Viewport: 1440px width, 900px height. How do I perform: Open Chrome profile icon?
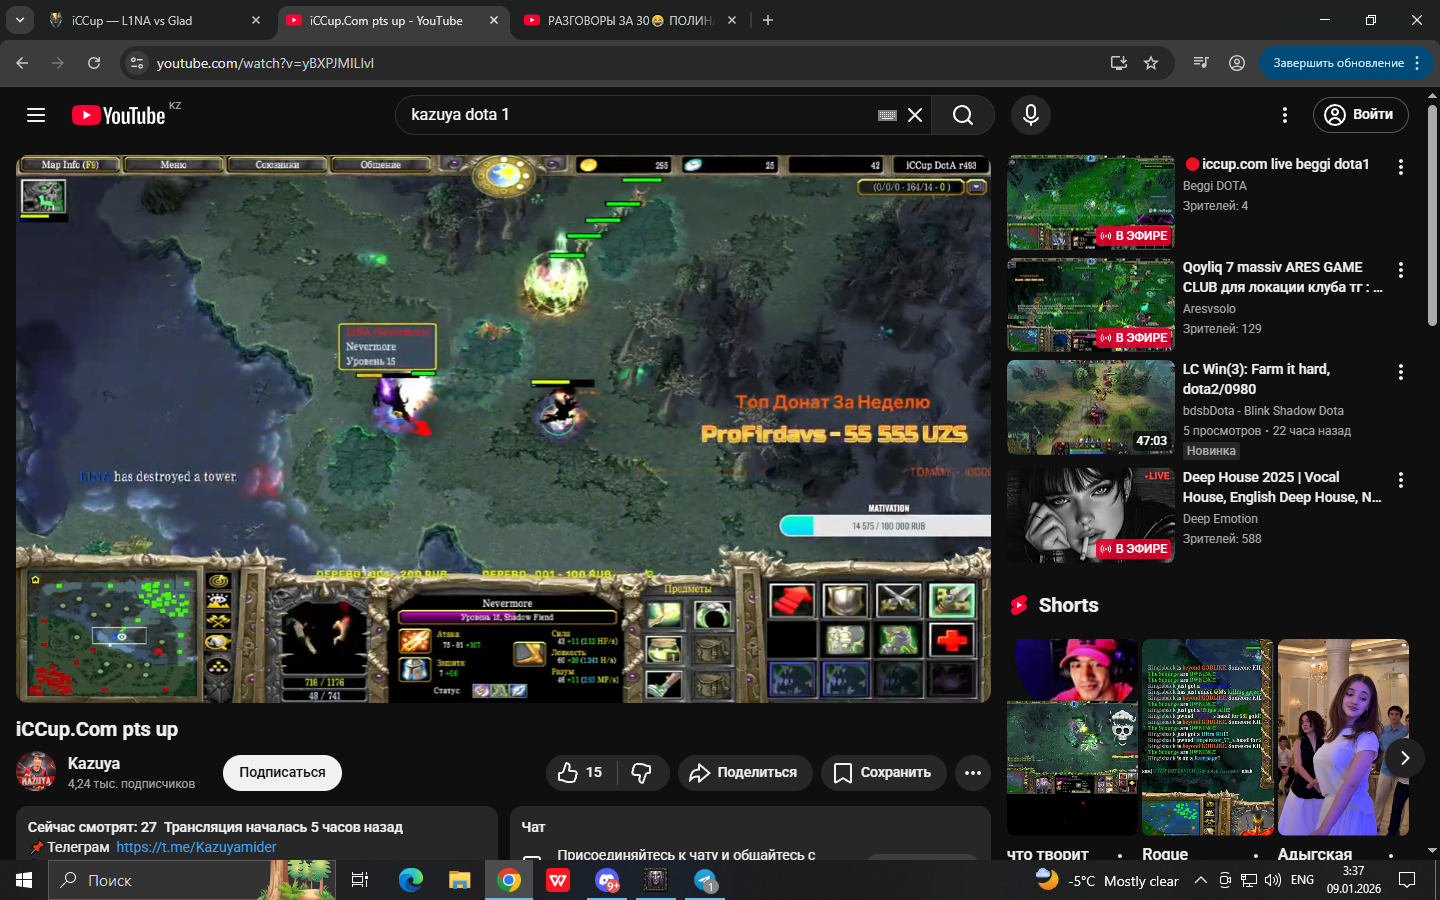click(1237, 63)
